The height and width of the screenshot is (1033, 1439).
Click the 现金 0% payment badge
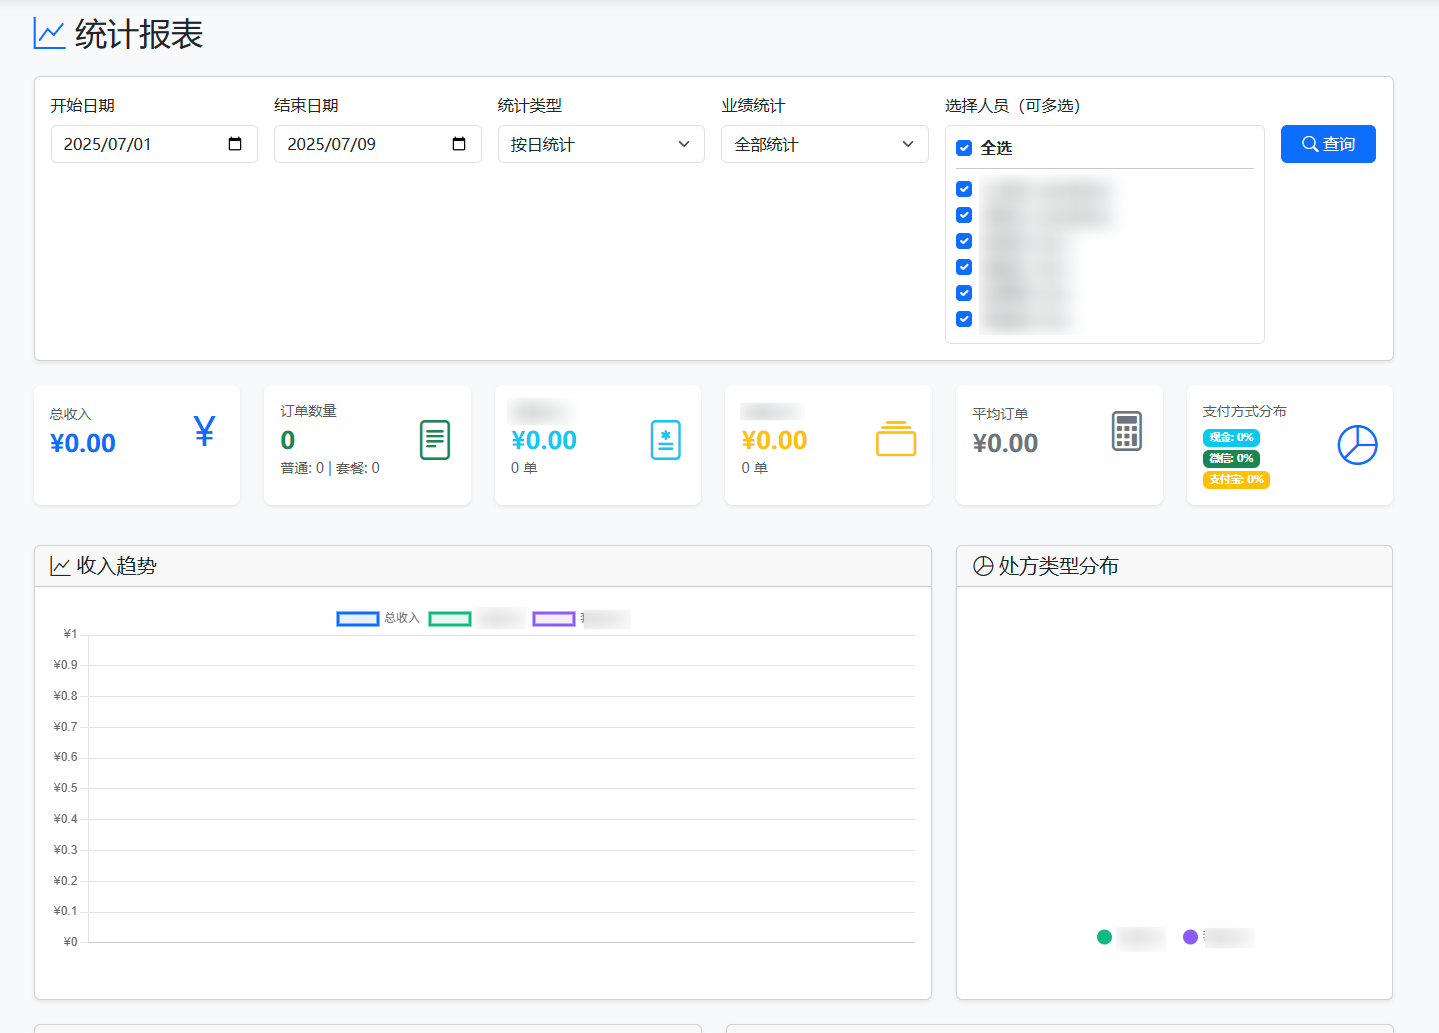[1230, 438]
